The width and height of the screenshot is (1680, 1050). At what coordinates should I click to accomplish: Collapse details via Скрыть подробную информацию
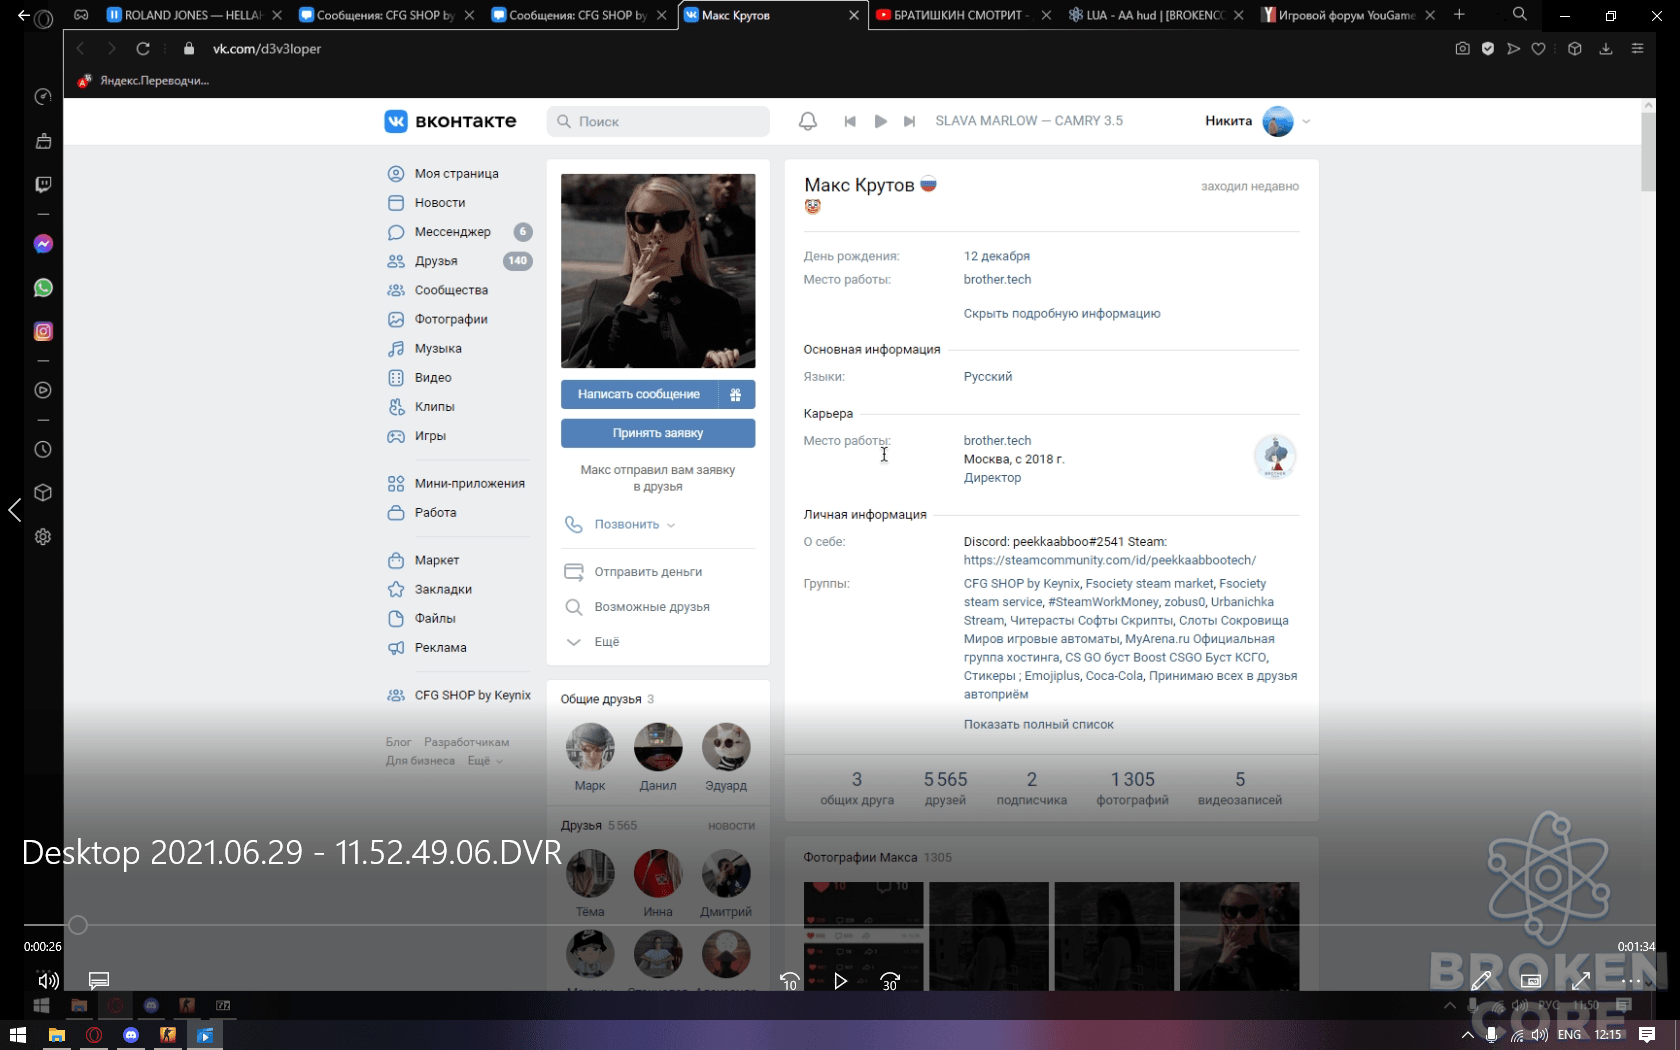[x=1062, y=313]
